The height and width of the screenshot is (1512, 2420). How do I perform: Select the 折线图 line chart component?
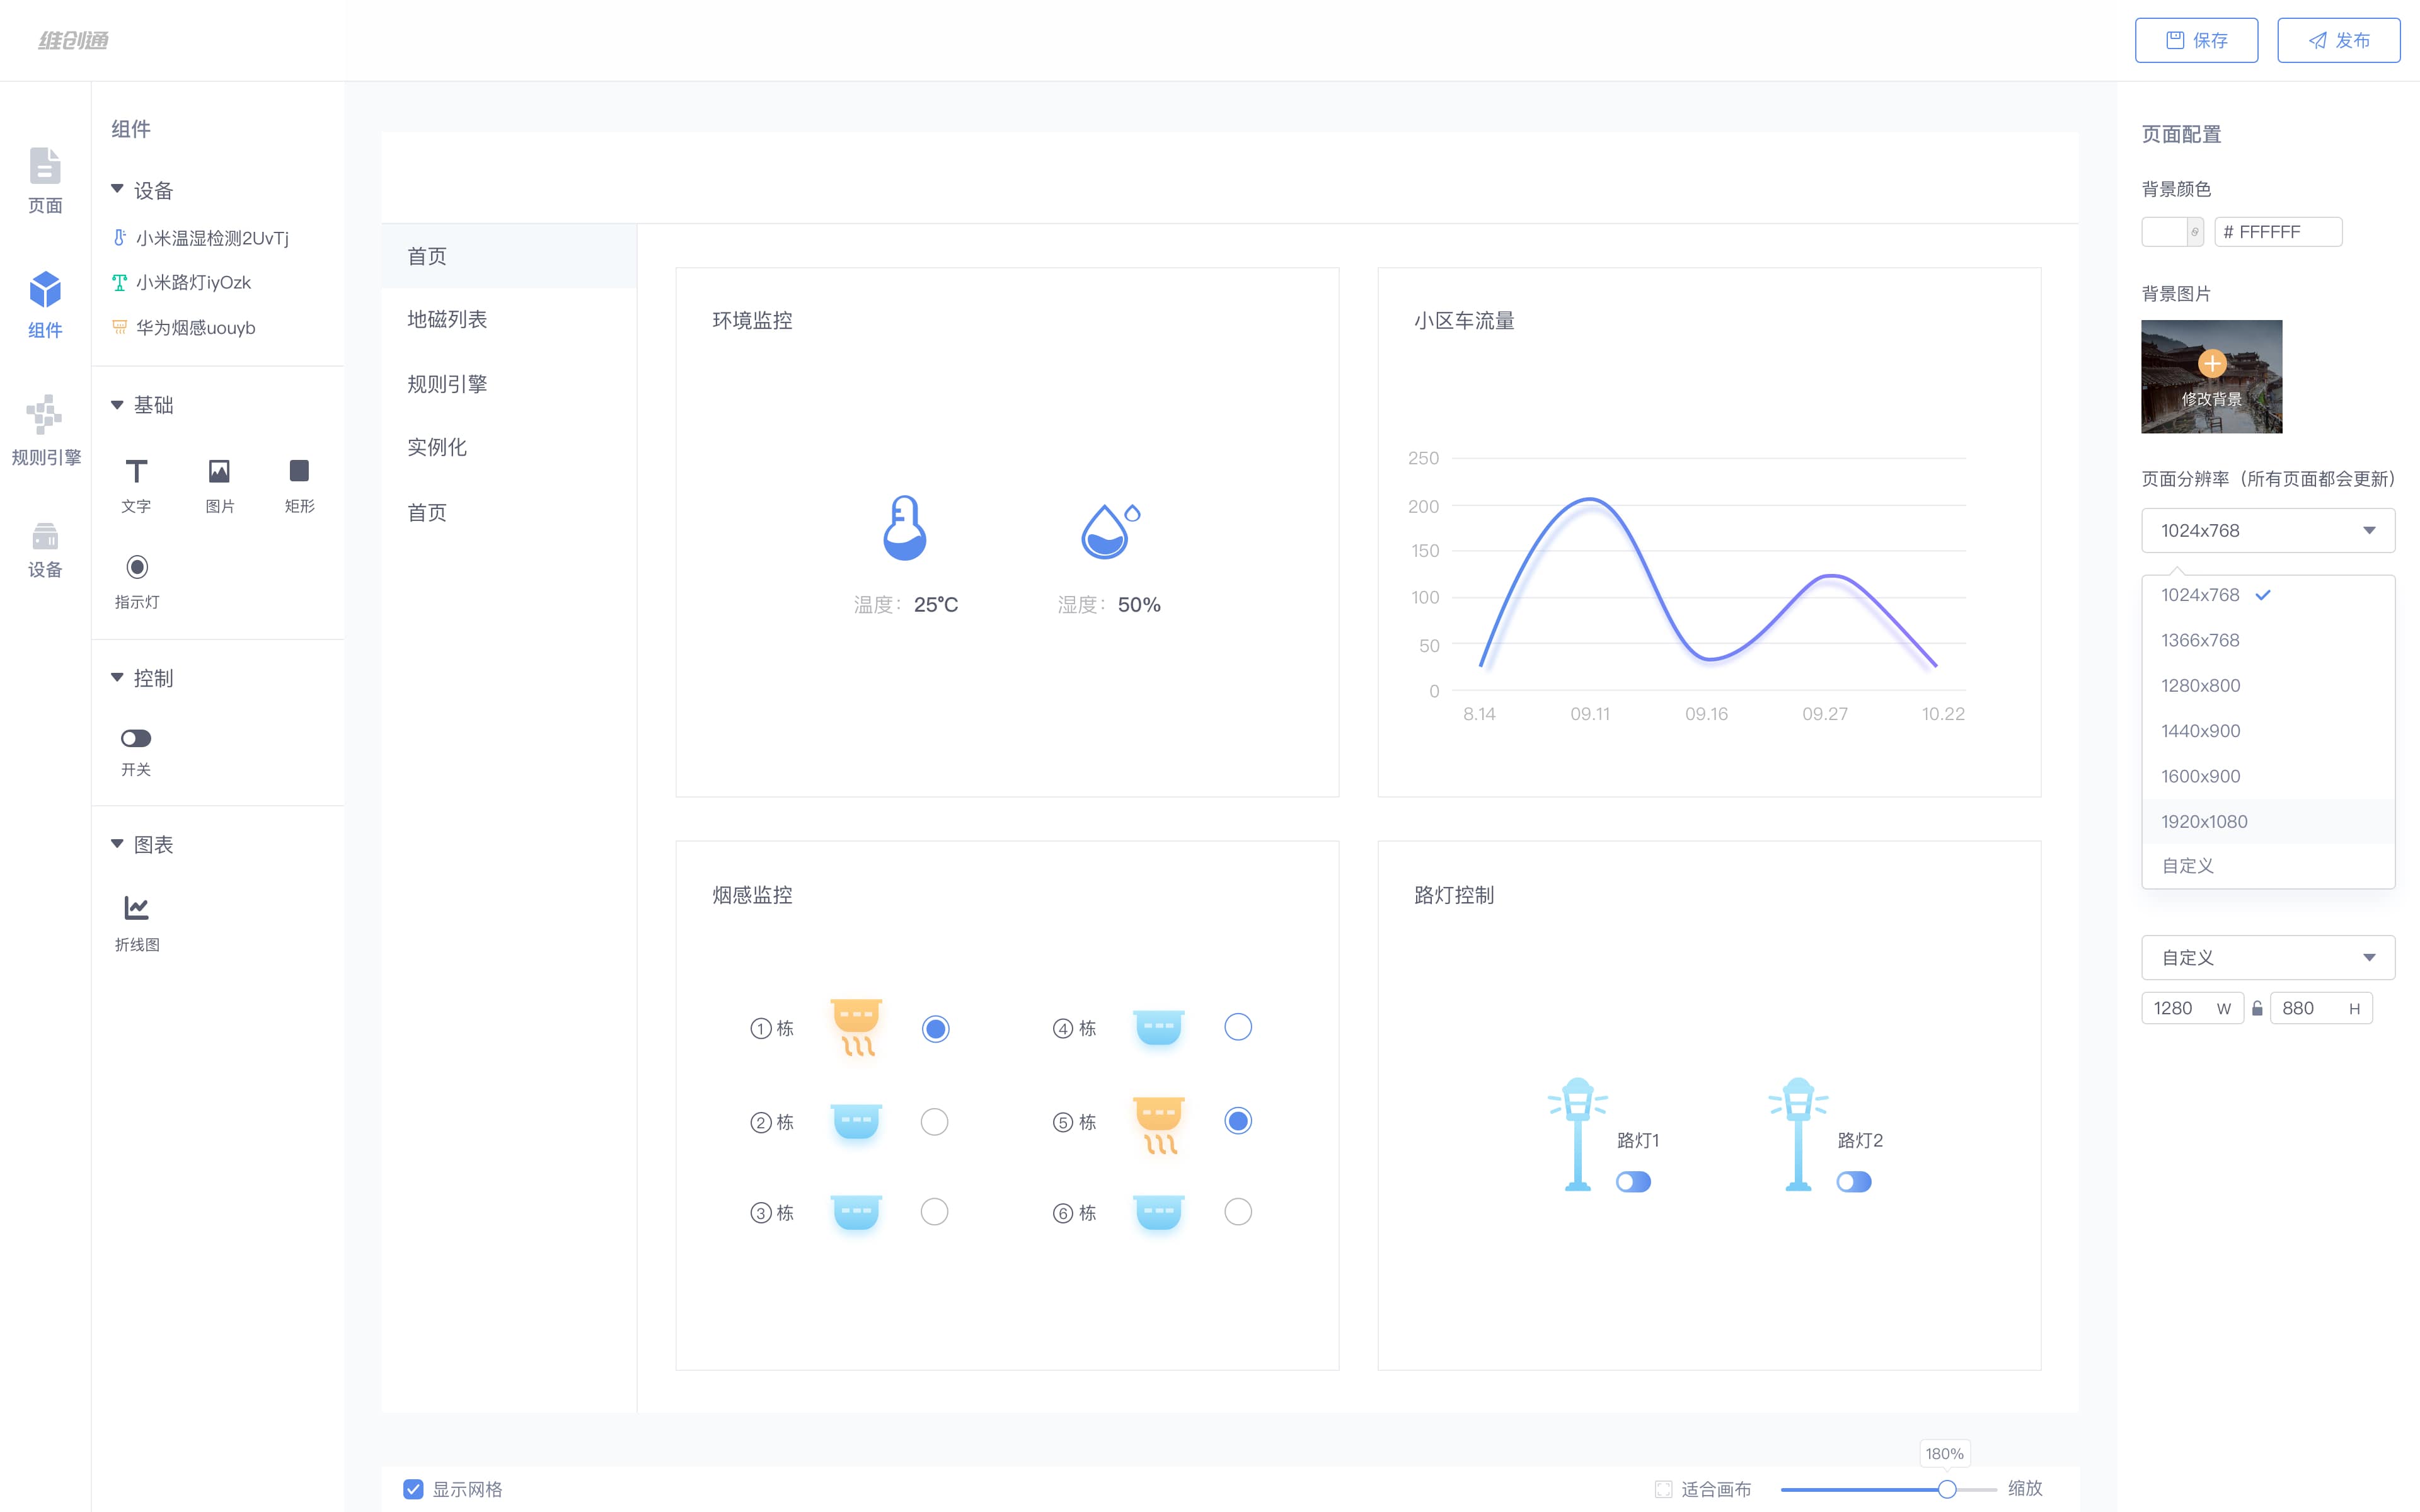[137, 924]
